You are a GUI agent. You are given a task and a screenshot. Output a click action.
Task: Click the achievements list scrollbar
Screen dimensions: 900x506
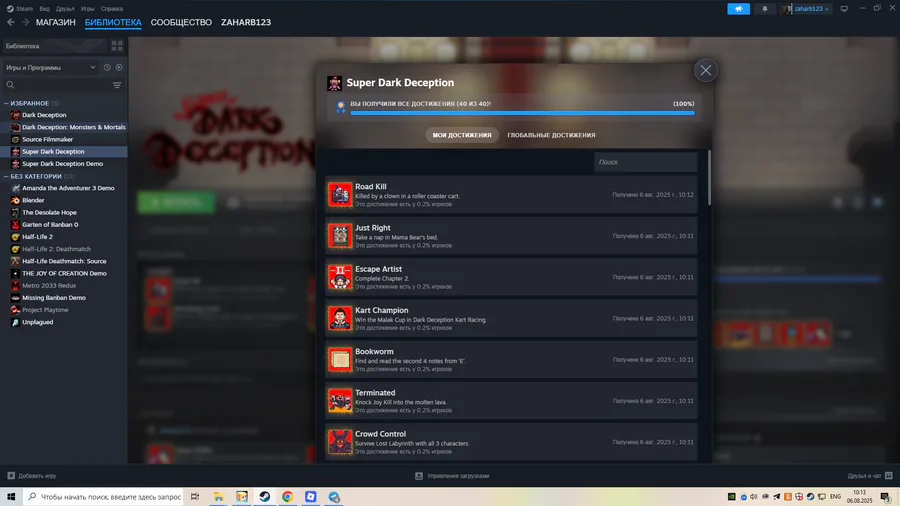point(709,178)
